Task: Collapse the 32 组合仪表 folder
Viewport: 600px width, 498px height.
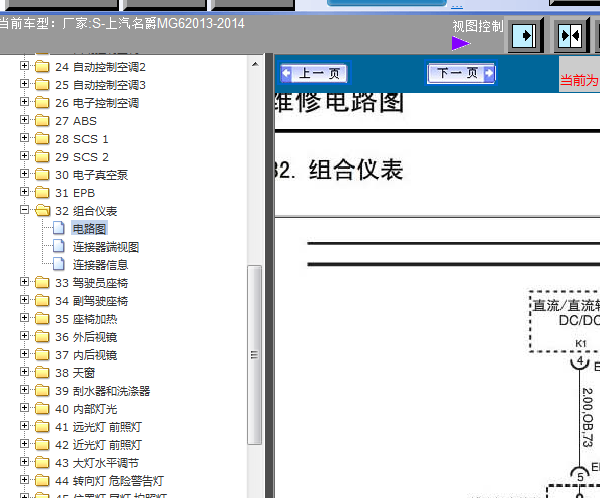Action: point(24,210)
